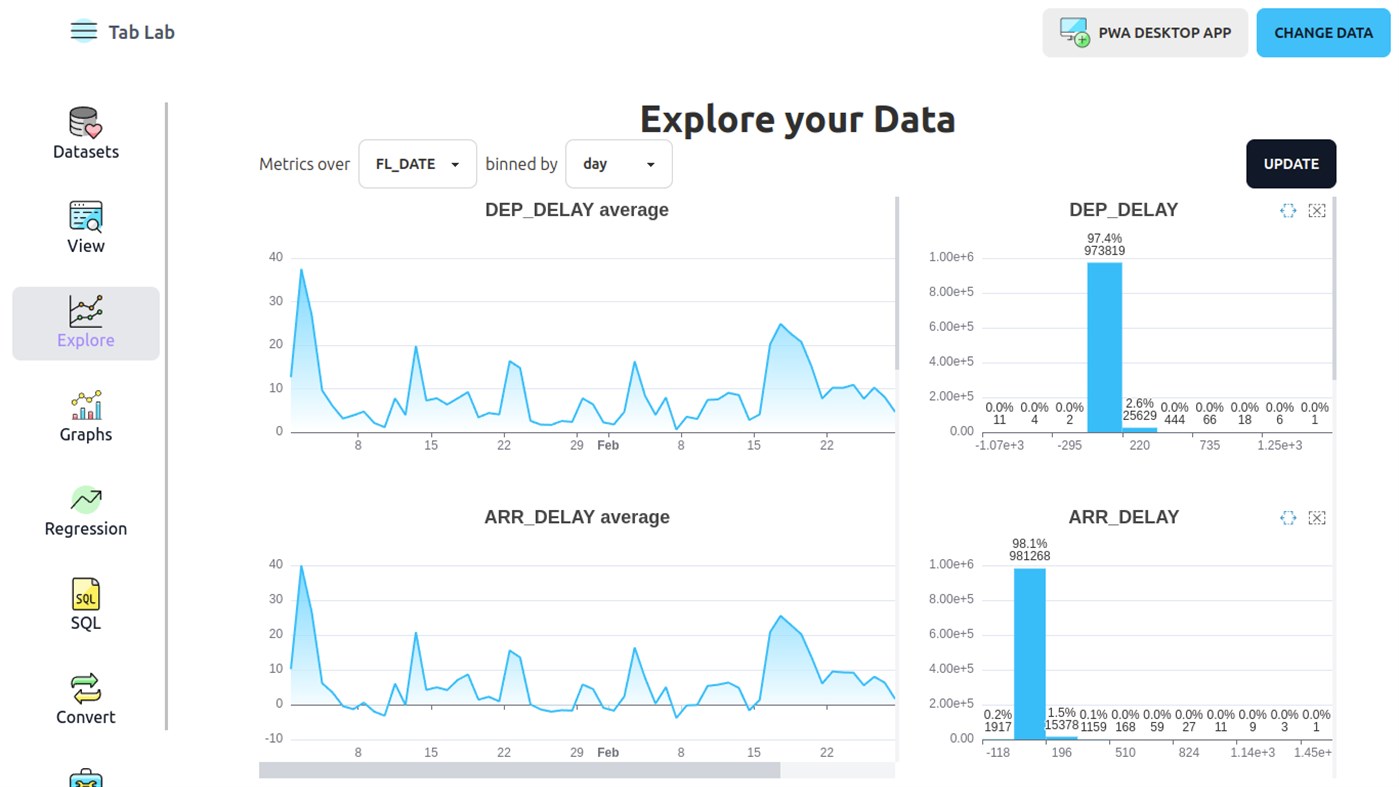The height and width of the screenshot is (787, 1399).
Task: Click the horizontal scrollbar below the time series charts
Action: (x=519, y=770)
